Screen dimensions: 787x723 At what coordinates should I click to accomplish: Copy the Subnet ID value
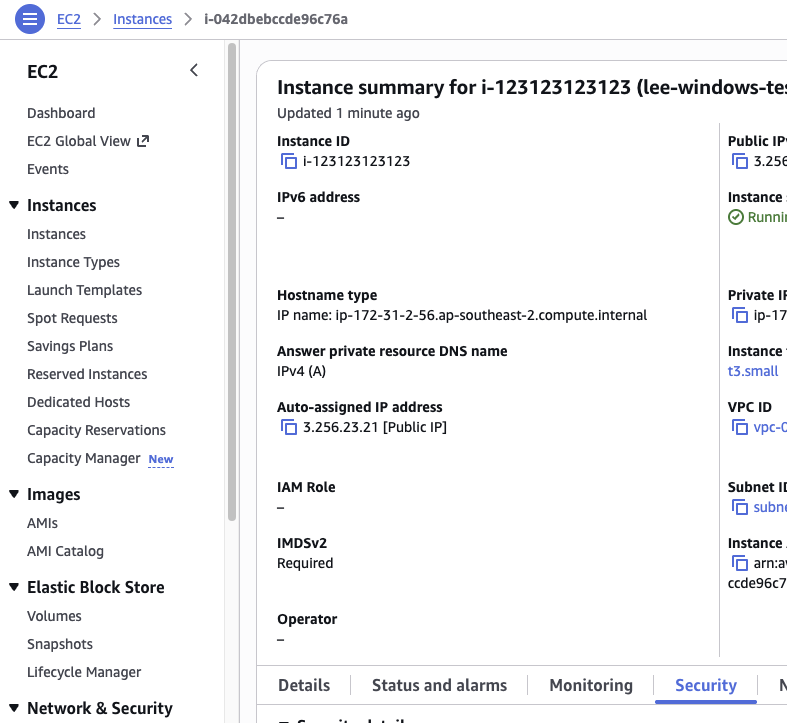coord(740,507)
